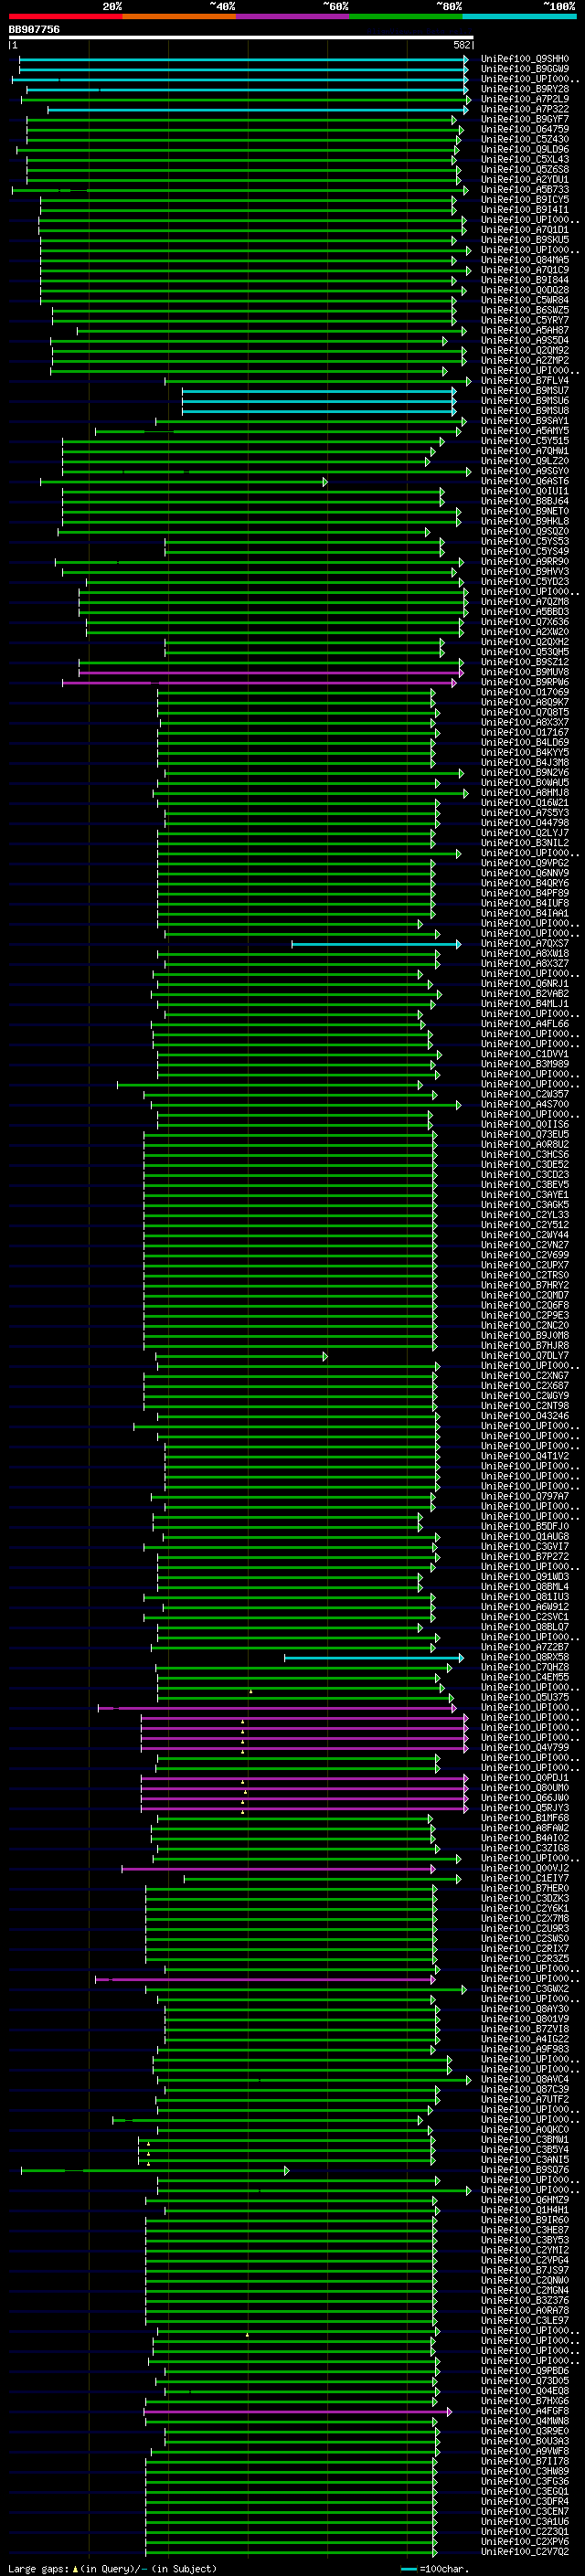The height and width of the screenshot is (2576, 585).
Task: Click label UniRef100_C5Z430
Action: (524, 139)
